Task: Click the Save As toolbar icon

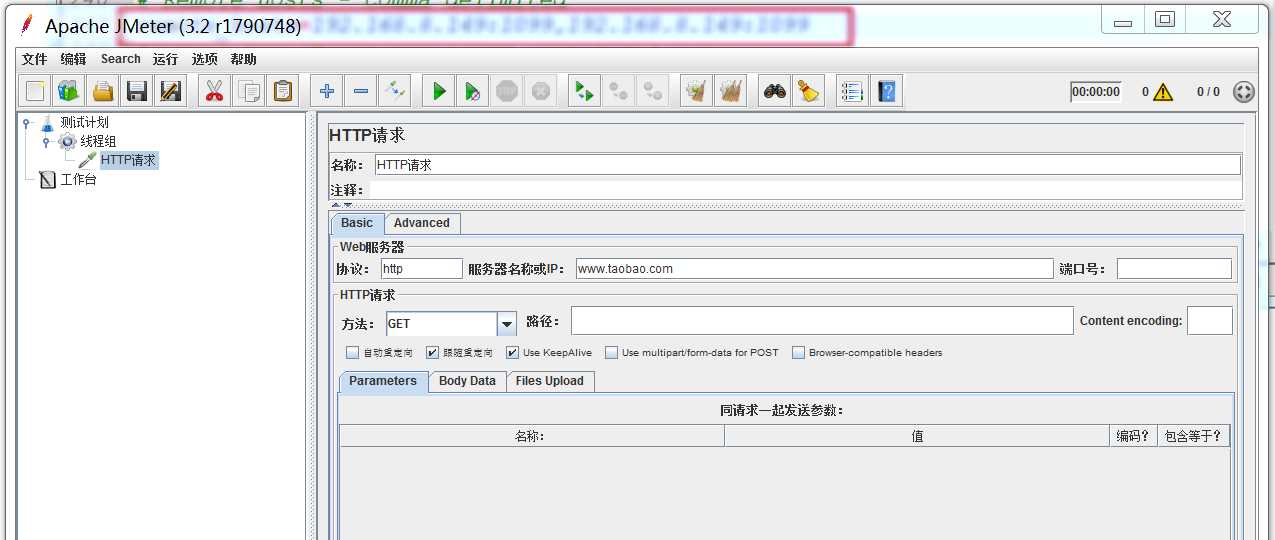Action: tap(171, 92)
